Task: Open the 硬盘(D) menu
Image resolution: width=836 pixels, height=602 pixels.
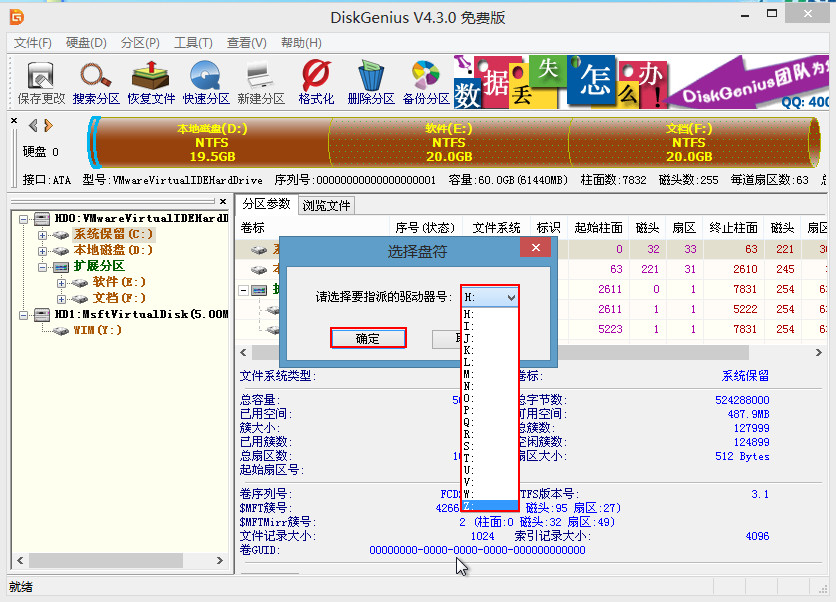Action: pos(86,43)
